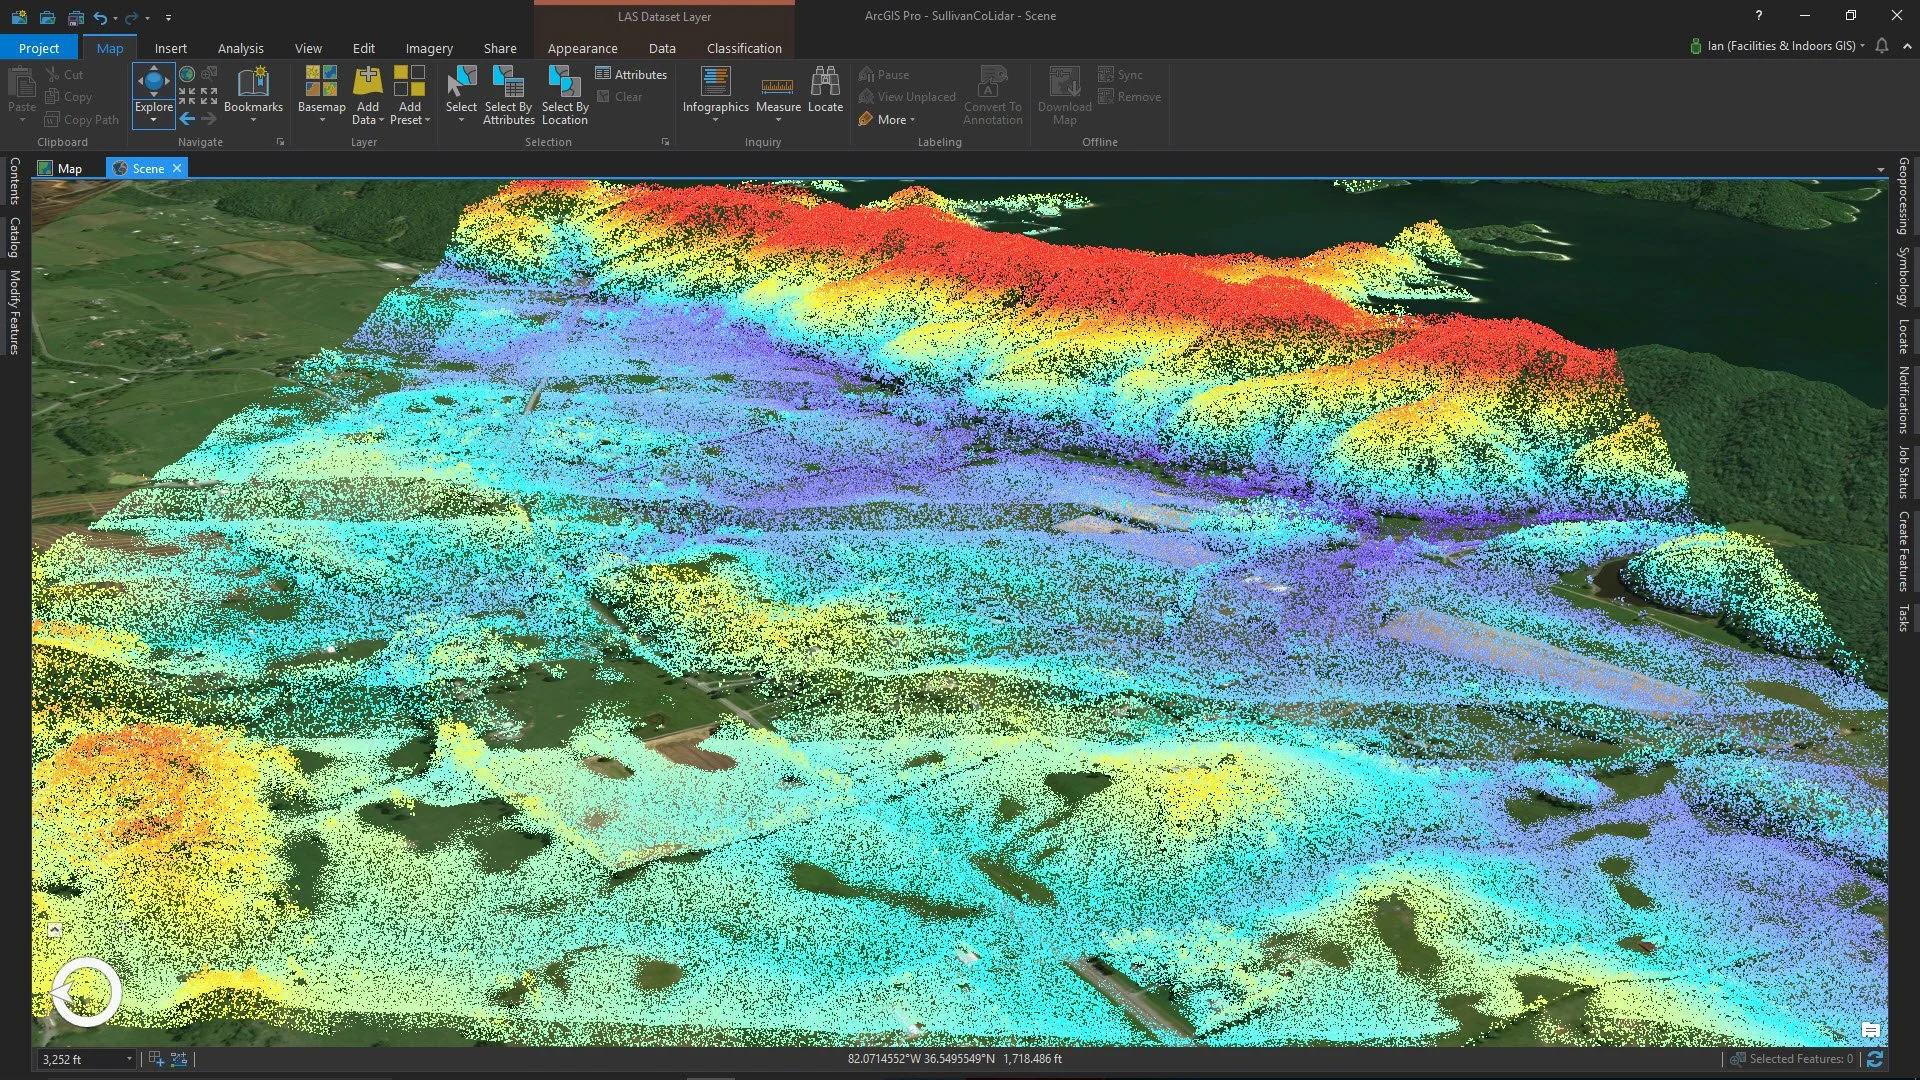1920x1080 pixels.
Task: Click the Full Extent globe icon
Action: point(187,75)
